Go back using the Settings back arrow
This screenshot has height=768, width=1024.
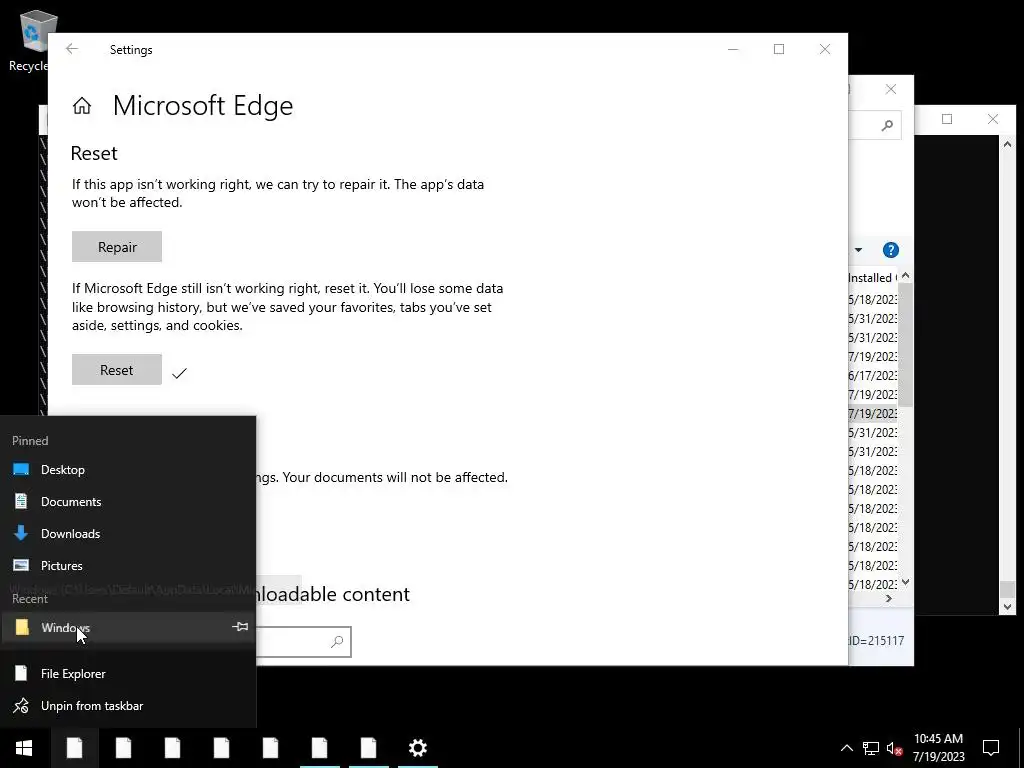click(x=72, y=49)
